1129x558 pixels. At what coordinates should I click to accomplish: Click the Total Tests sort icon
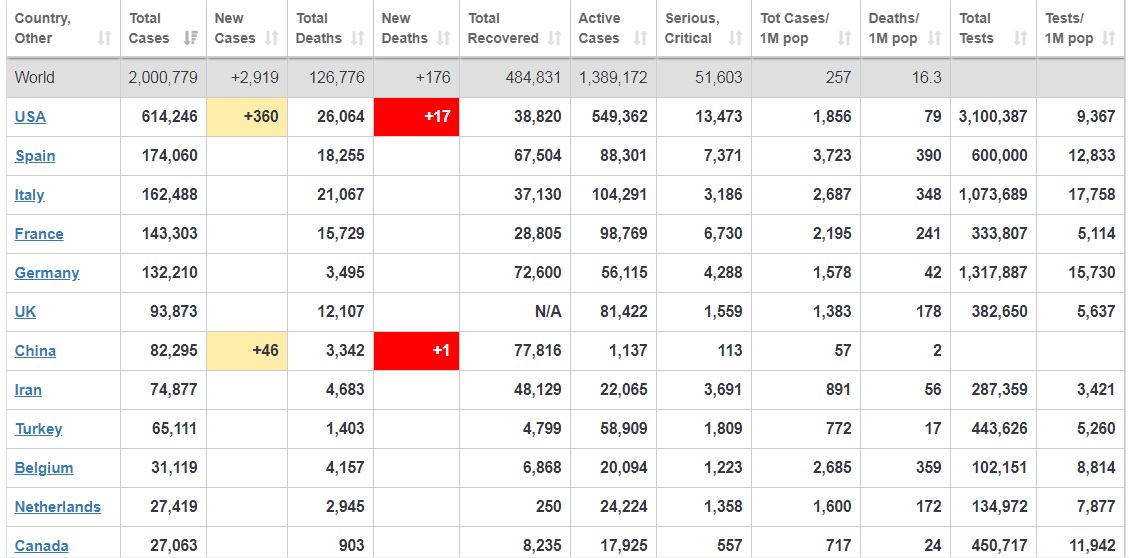click(x=1020, y=39)
